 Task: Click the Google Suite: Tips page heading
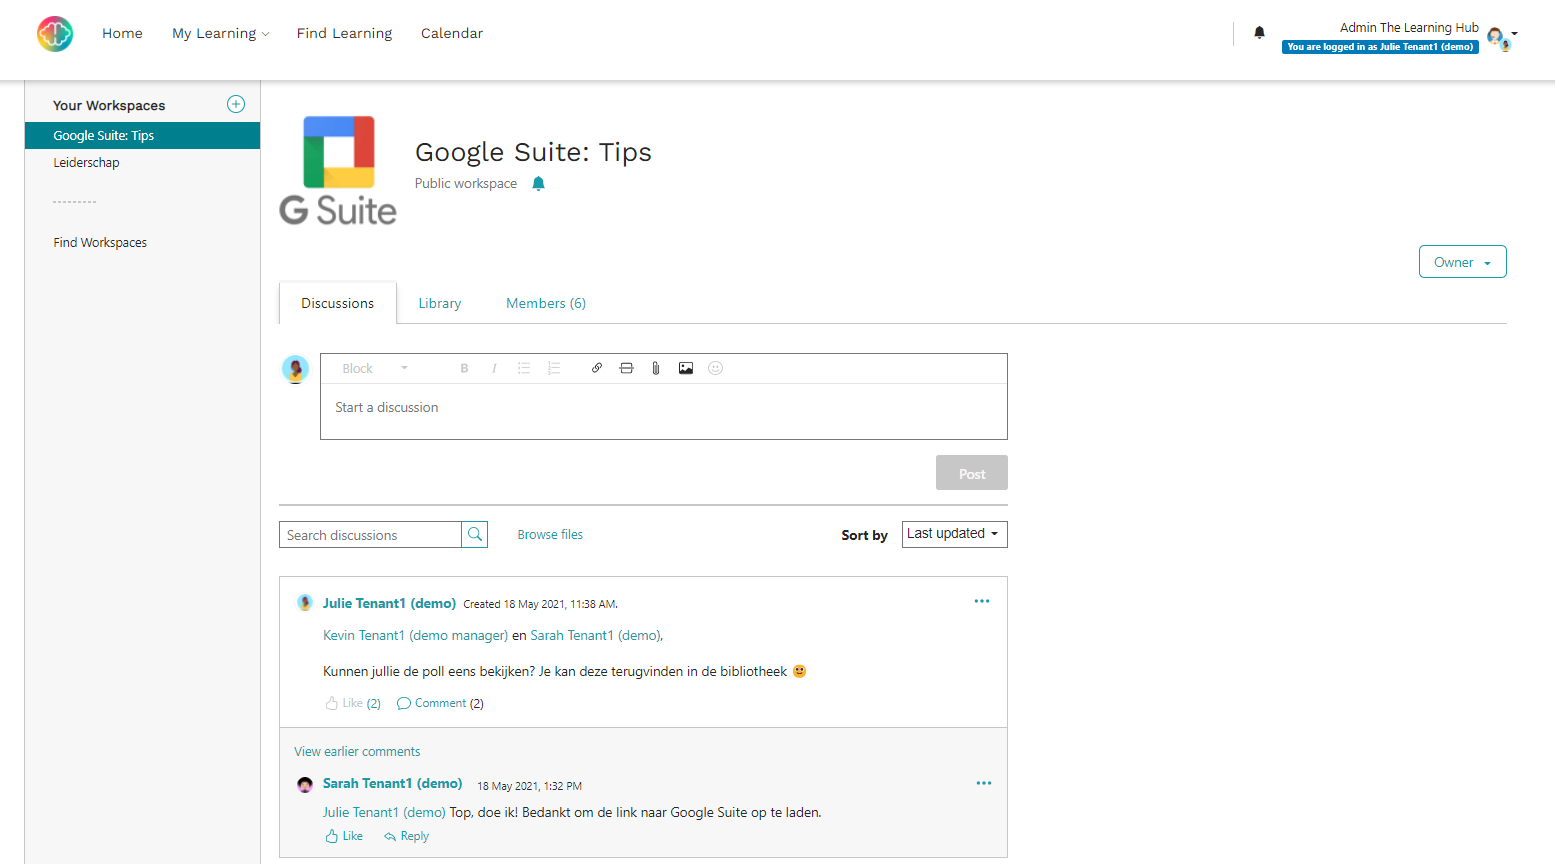coord(533,152)
